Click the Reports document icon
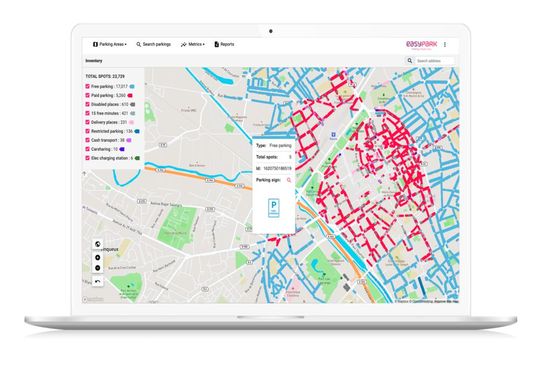Image resolution: width=540 pixels, height=366 pixels. (x=216, y=44)
